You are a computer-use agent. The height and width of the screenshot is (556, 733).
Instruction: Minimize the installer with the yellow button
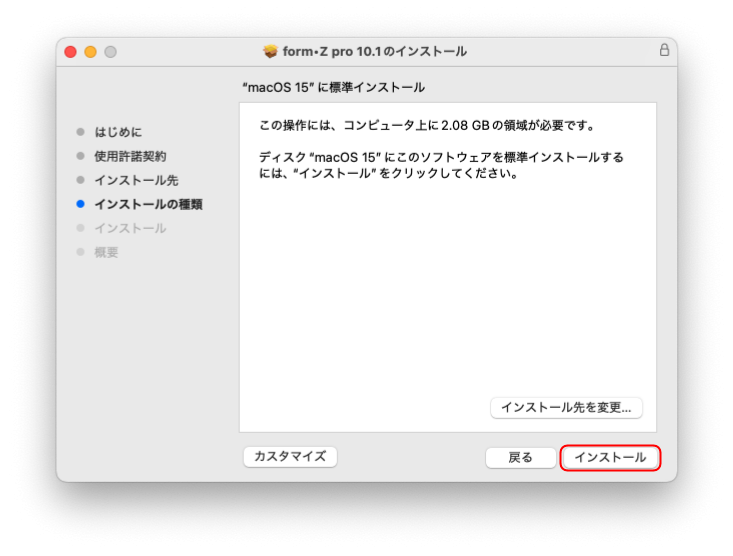click(90, 51)
